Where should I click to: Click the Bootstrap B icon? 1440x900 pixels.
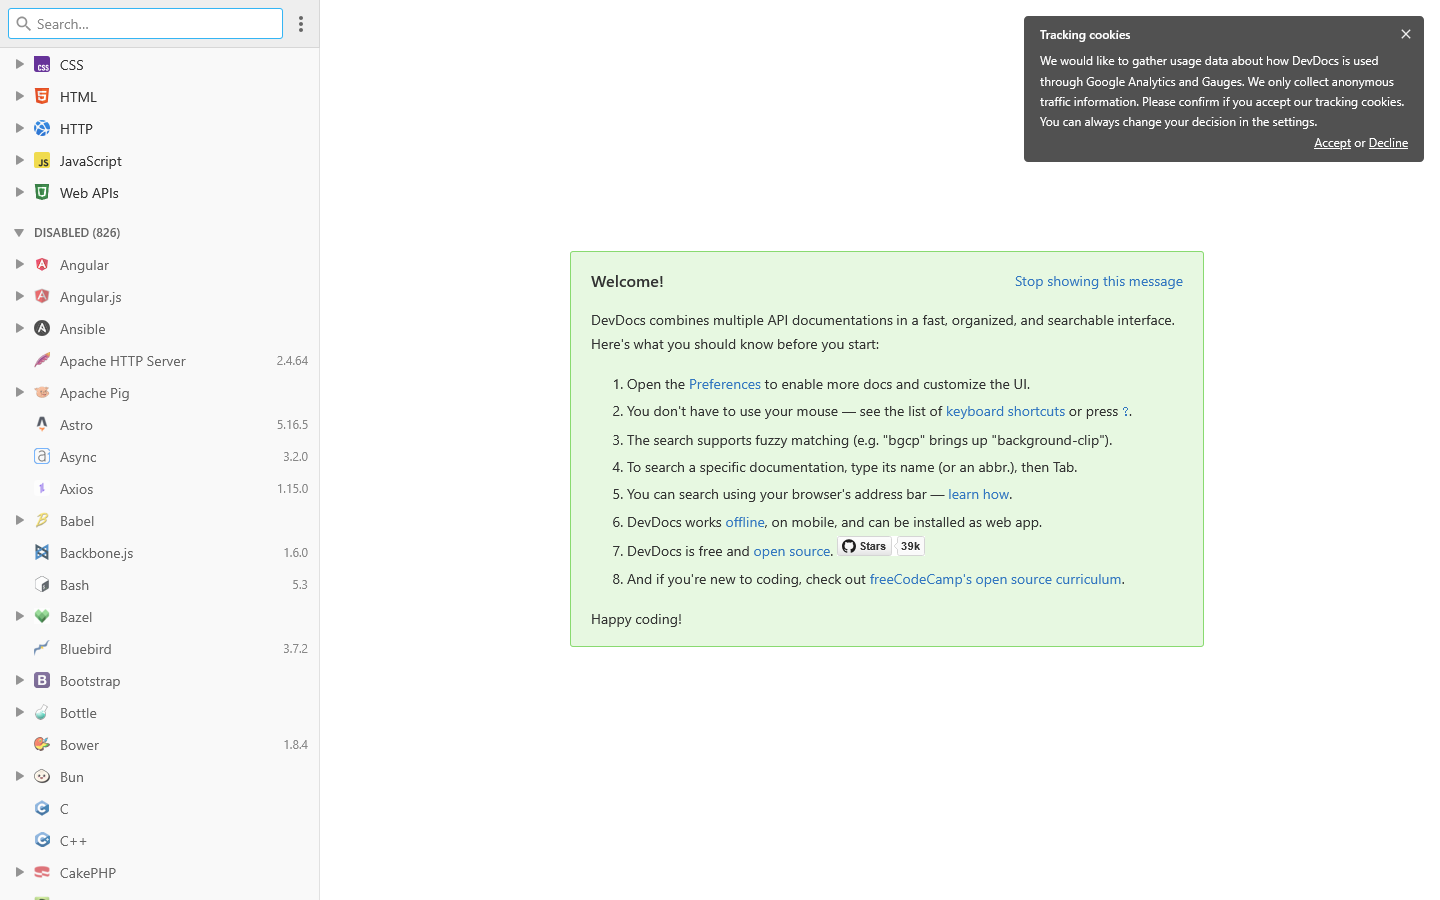click(42, 681)
